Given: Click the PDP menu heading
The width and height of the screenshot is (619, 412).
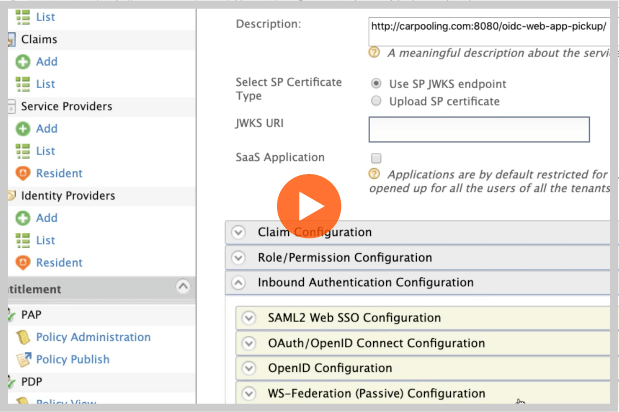Looking at the screenshot, I should coord(31,382).
